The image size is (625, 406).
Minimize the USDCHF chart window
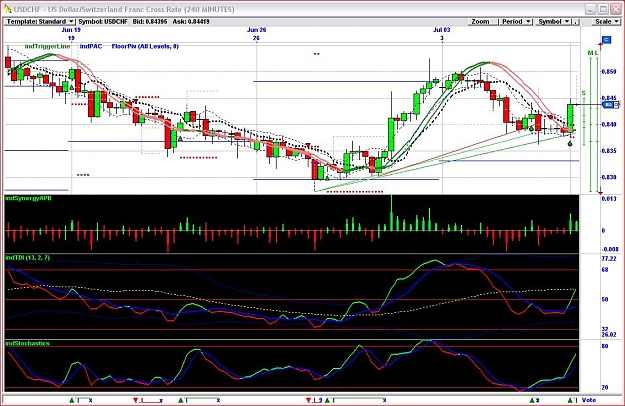pos(591,9)
